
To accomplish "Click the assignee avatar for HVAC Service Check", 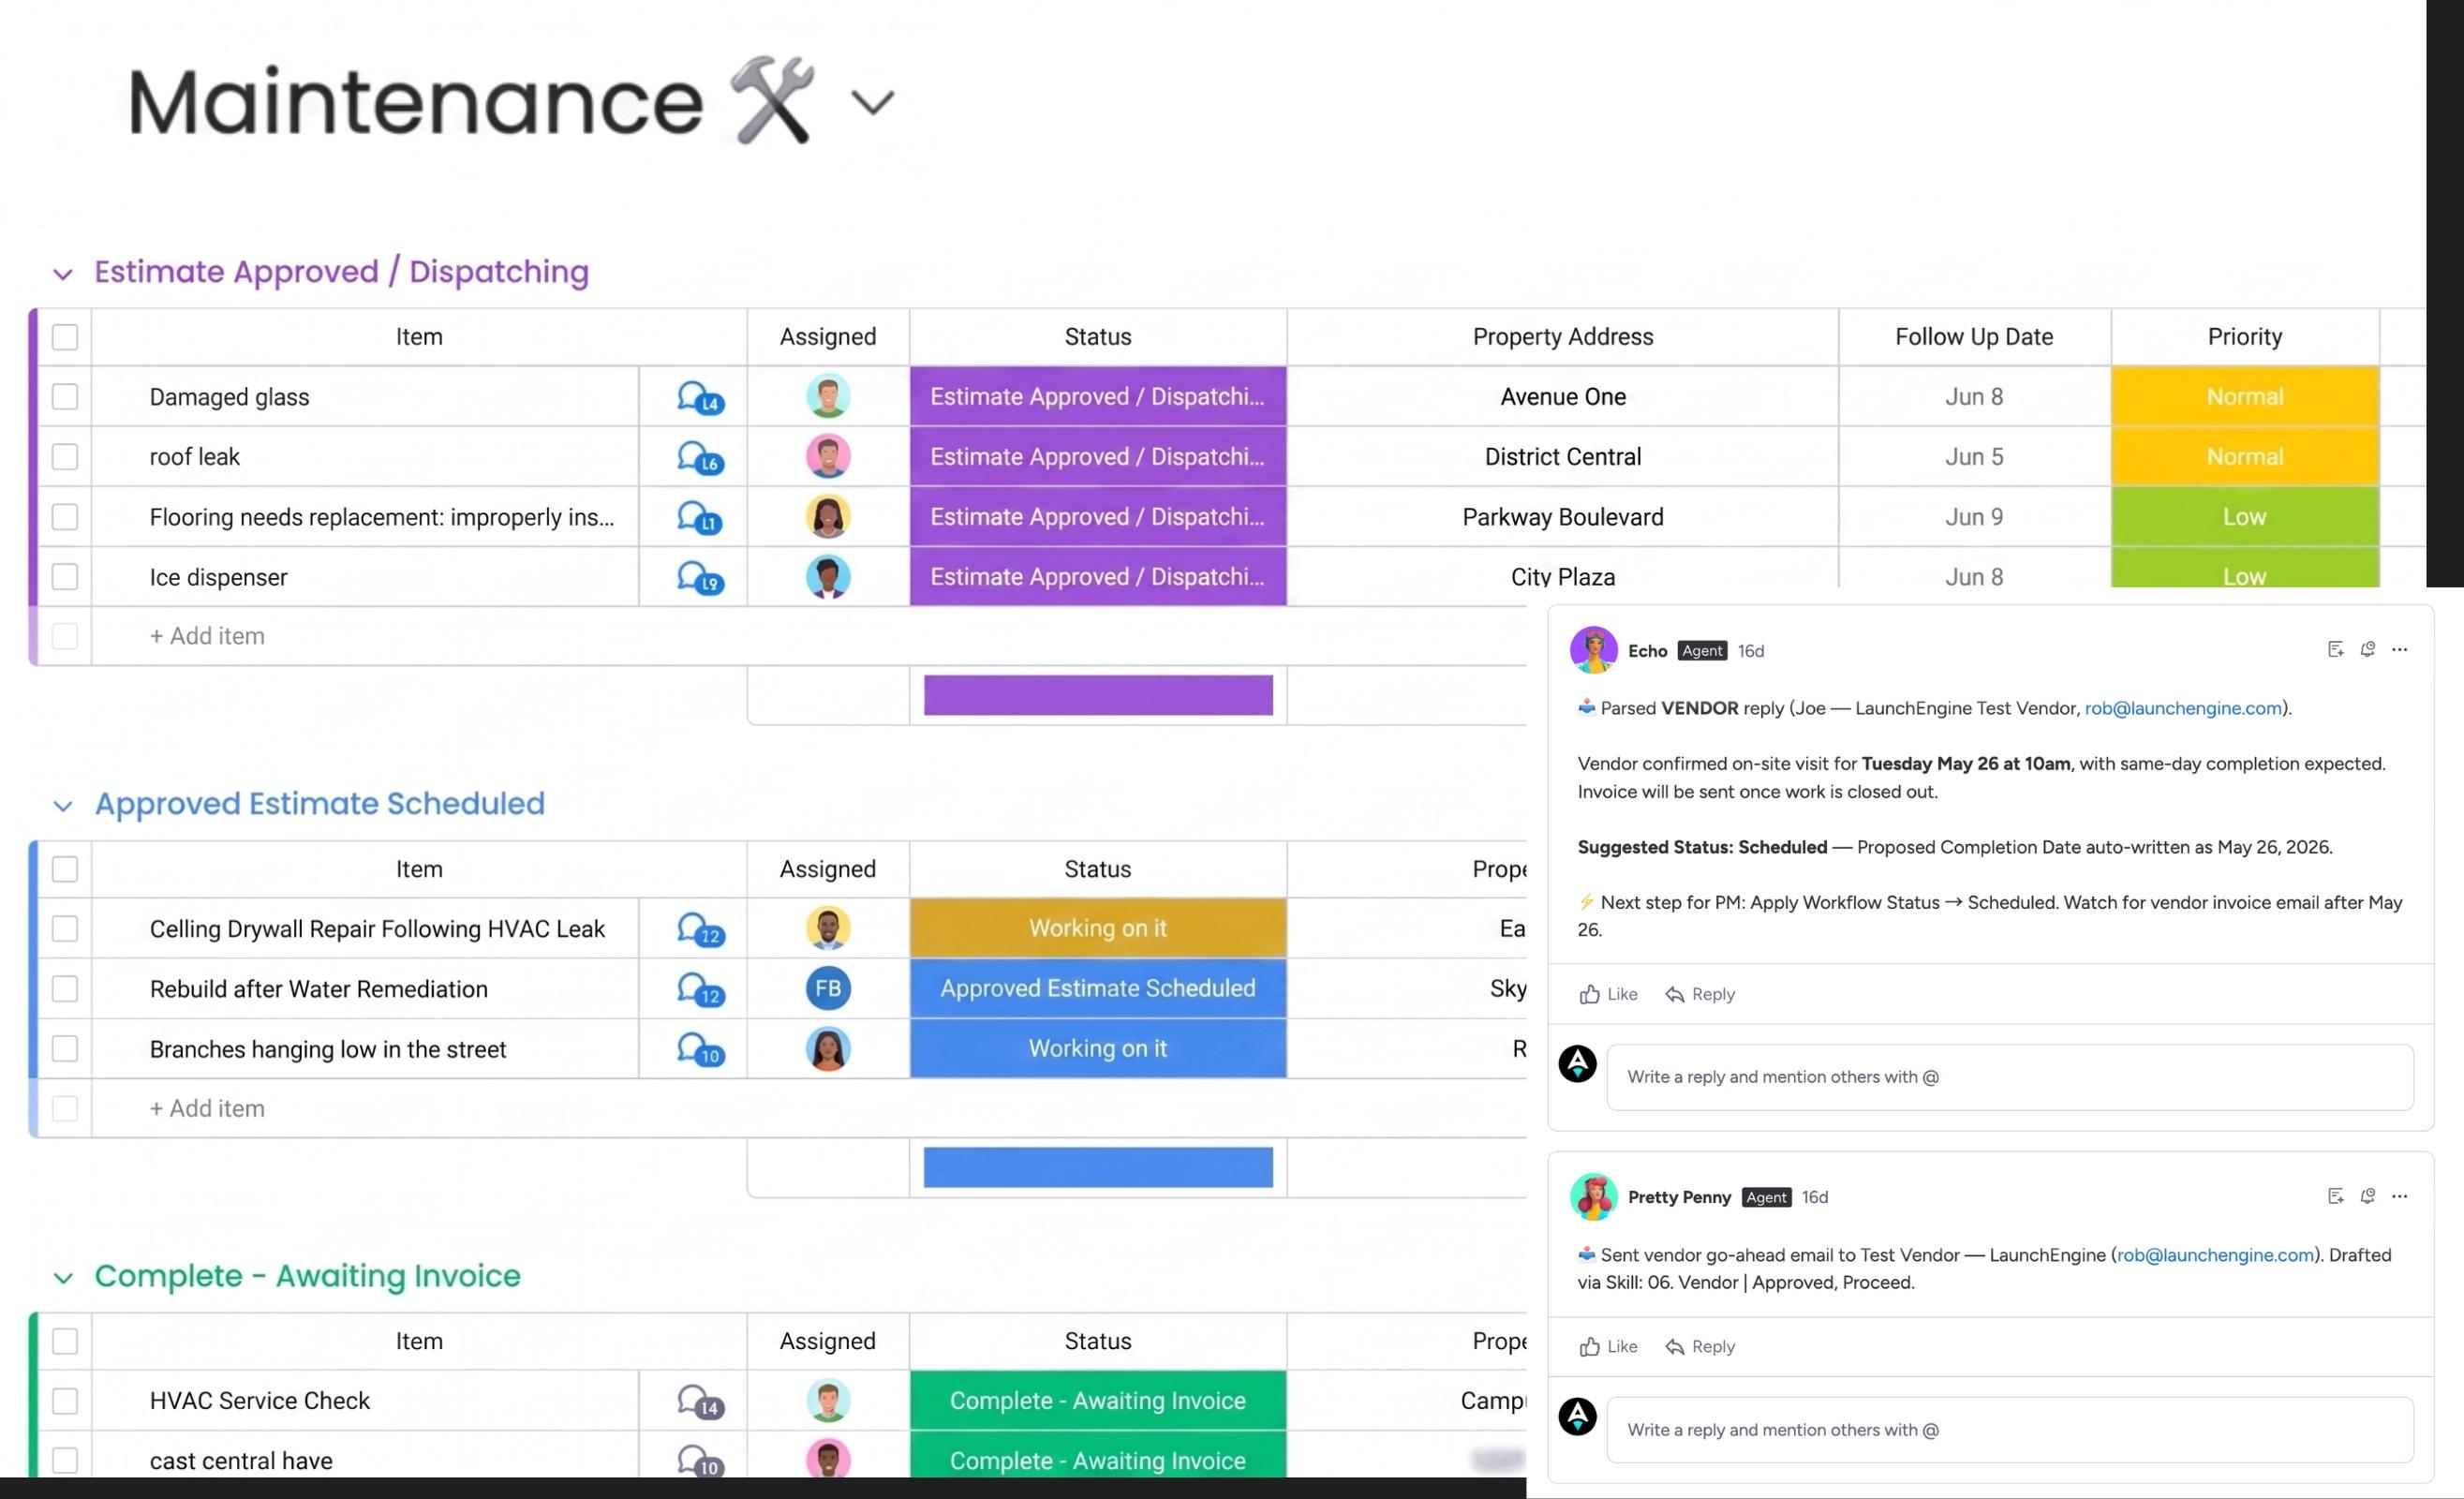I will (828, 1401).
